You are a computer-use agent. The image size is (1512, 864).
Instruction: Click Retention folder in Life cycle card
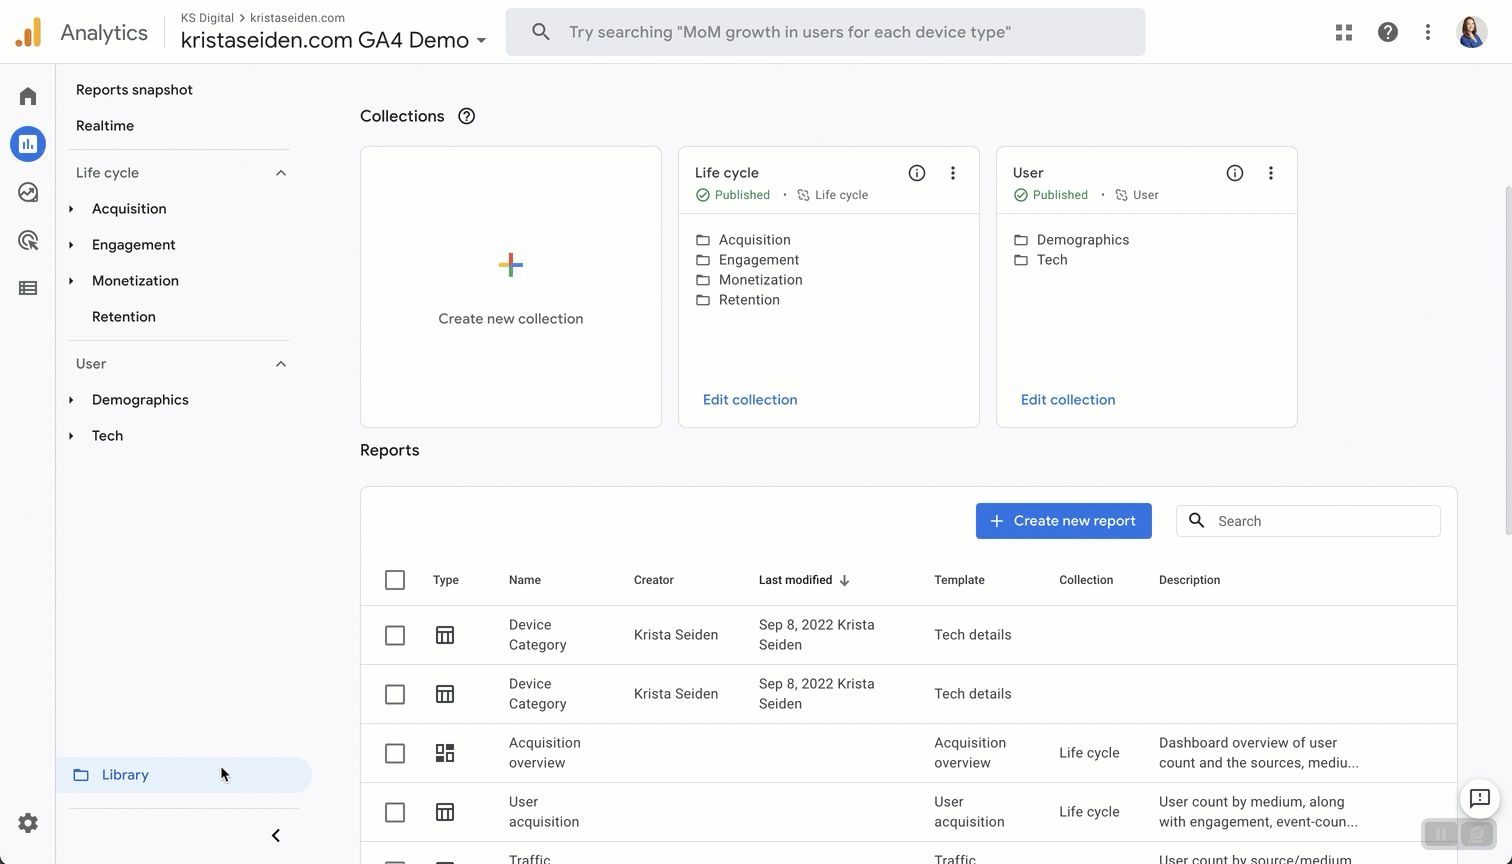[x=749, y=300]
